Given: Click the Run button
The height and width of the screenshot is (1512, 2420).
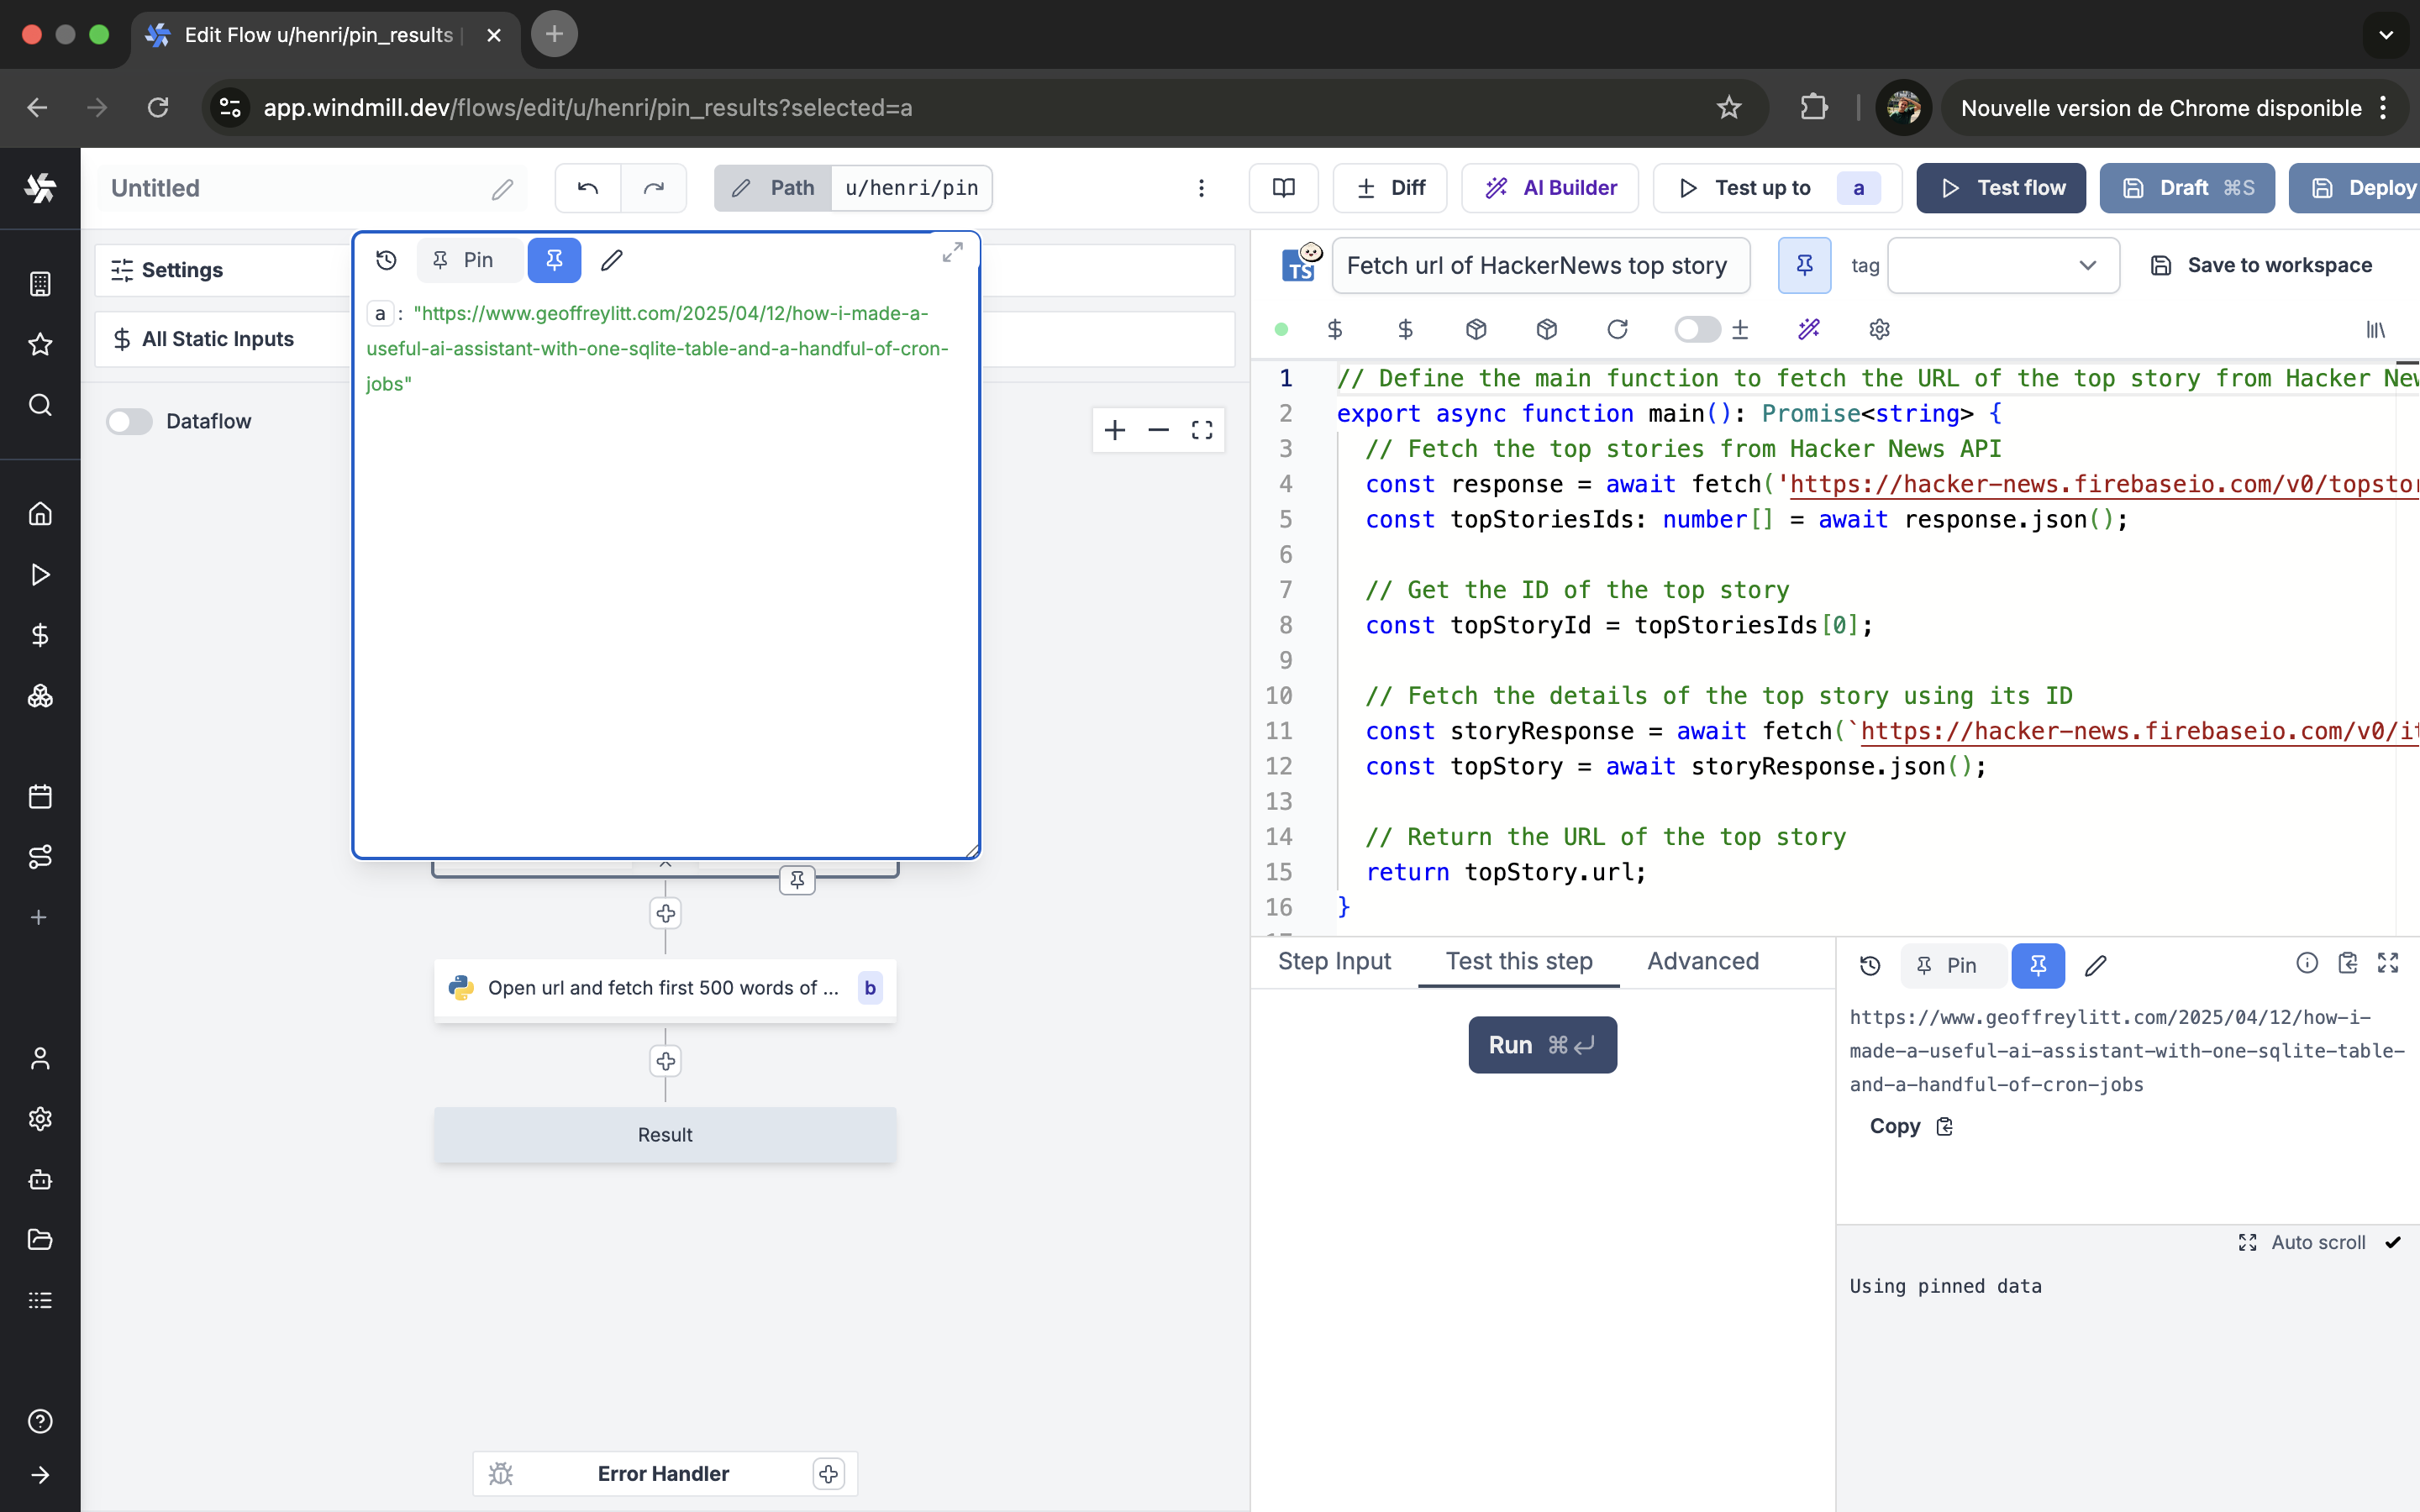Looking at the screenshot, I should pyautogui.click(x=1542, y=1045).
